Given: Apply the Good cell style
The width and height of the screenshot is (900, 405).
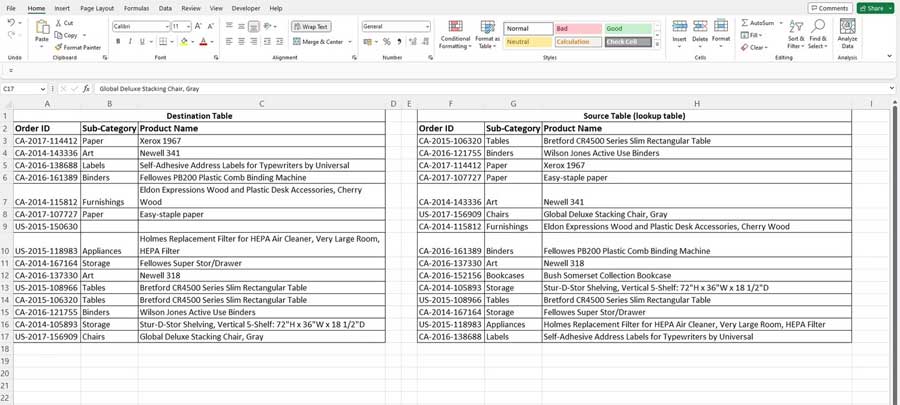Looking at the screenshot, I should (x=628, y=29).
